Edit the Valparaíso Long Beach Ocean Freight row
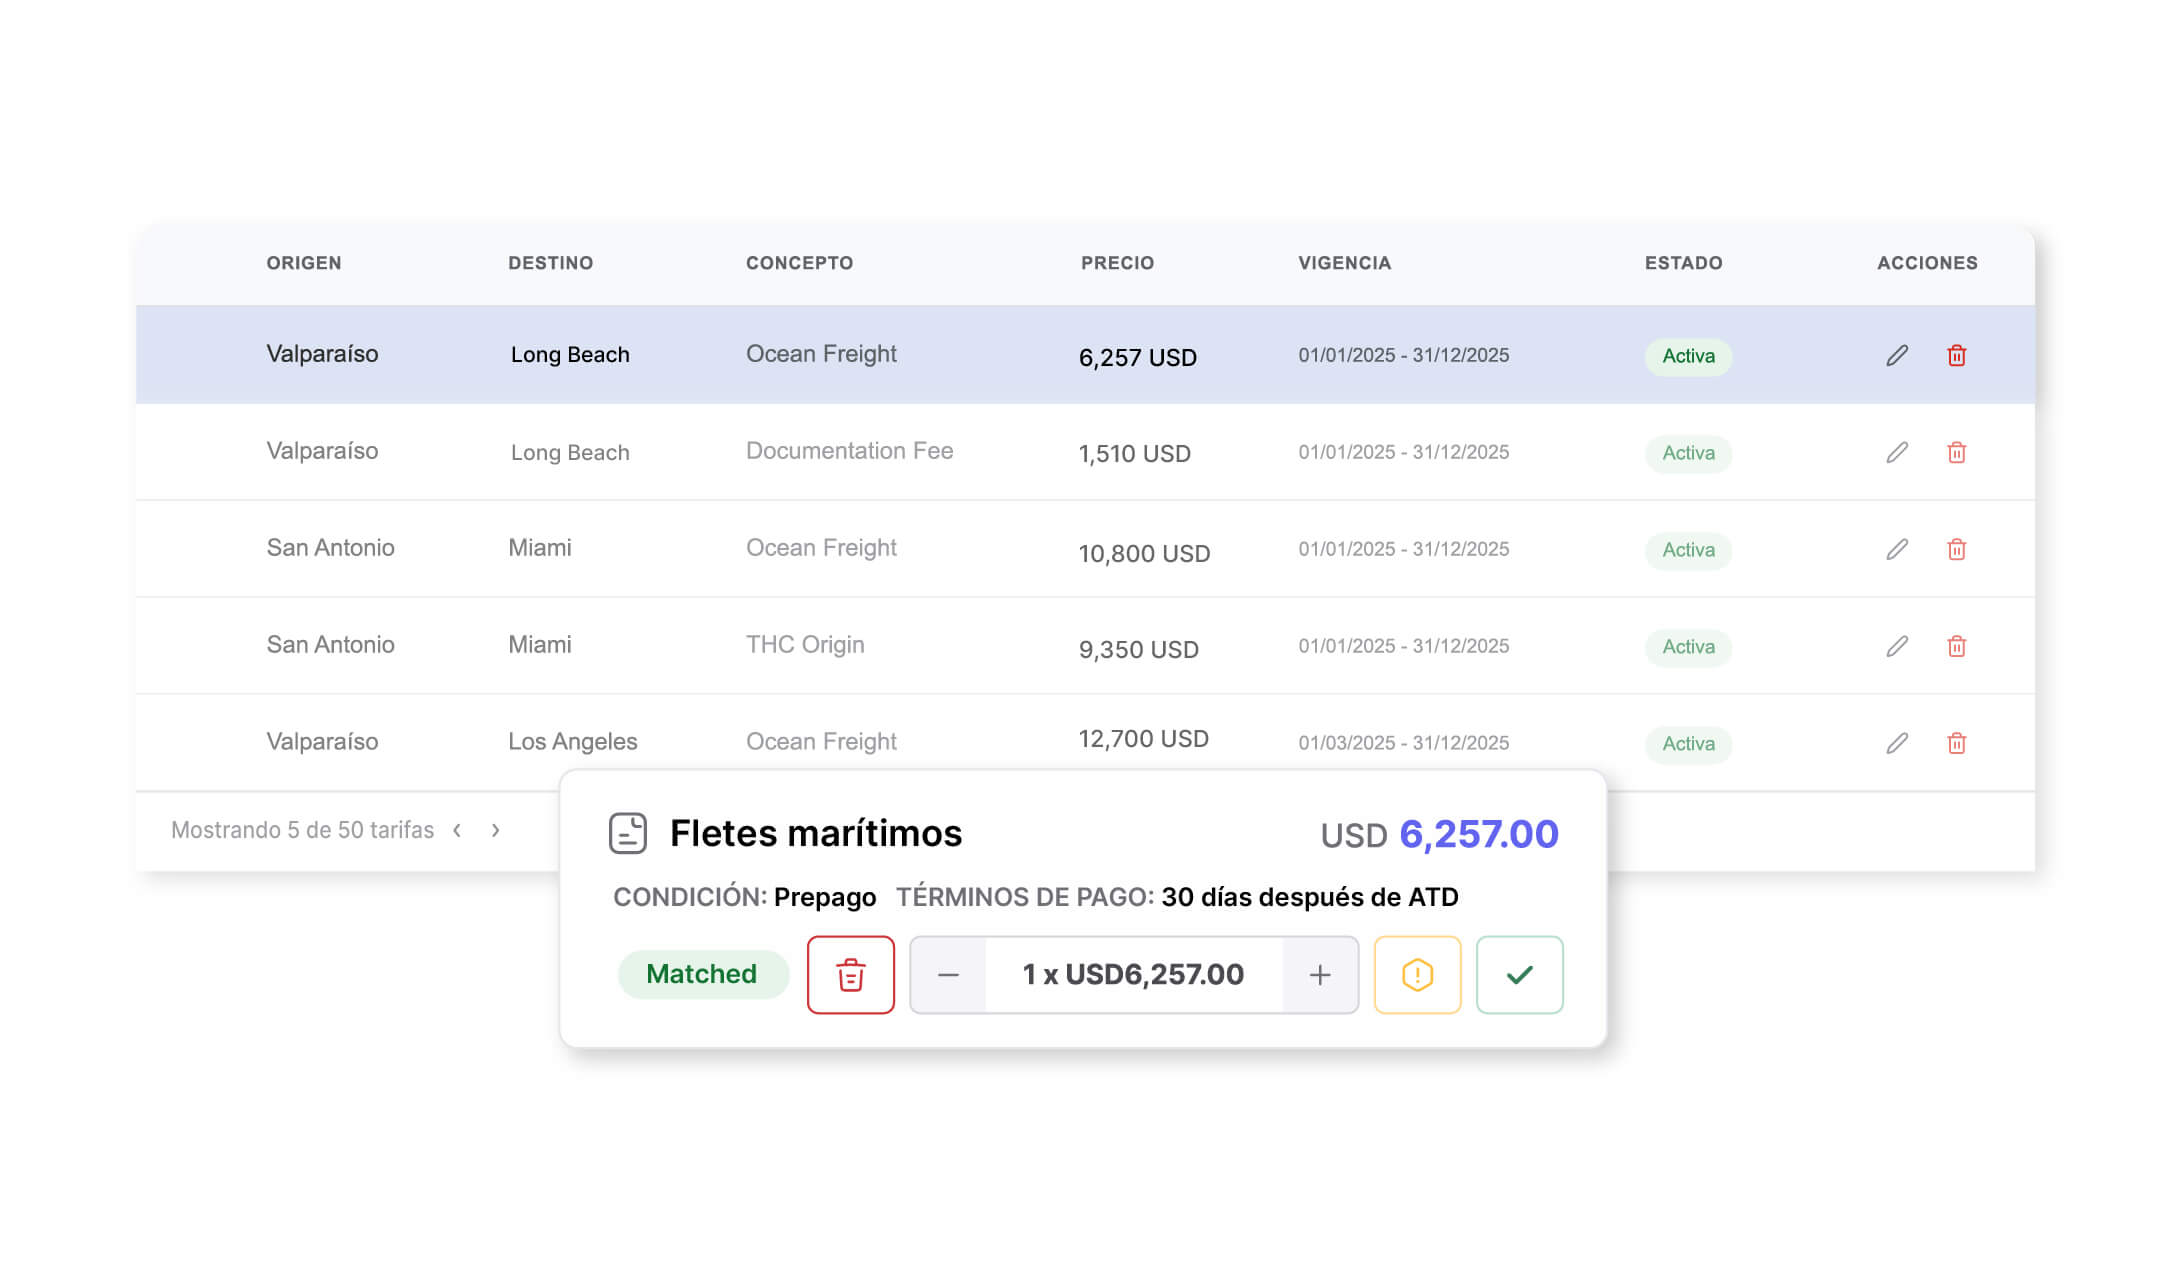 click(1896, 356)
